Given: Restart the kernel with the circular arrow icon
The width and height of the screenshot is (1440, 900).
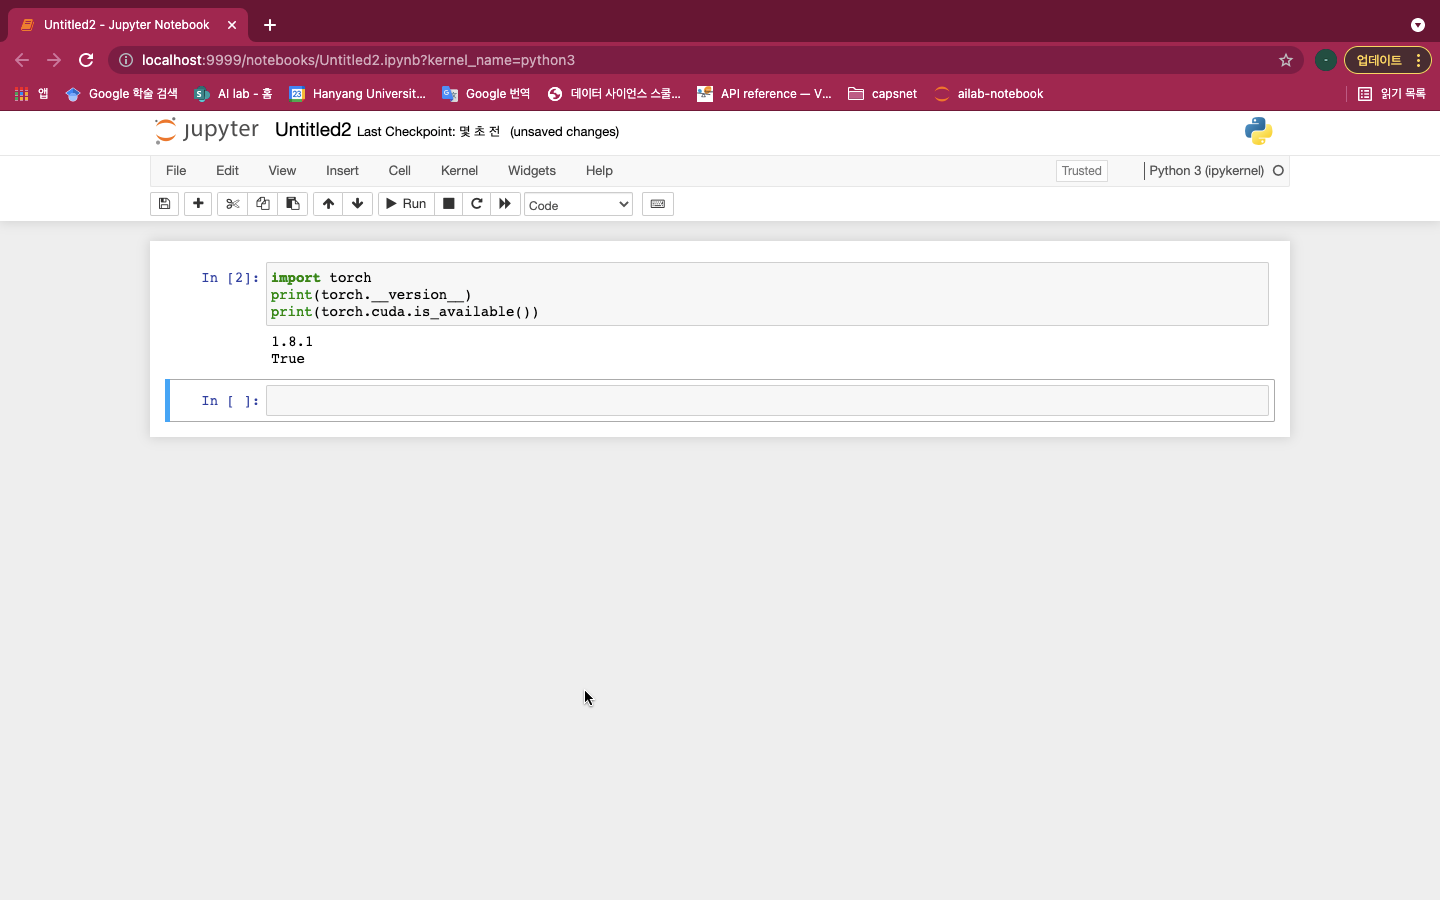Looking at the screenshot, I should [x=477, y=204].
